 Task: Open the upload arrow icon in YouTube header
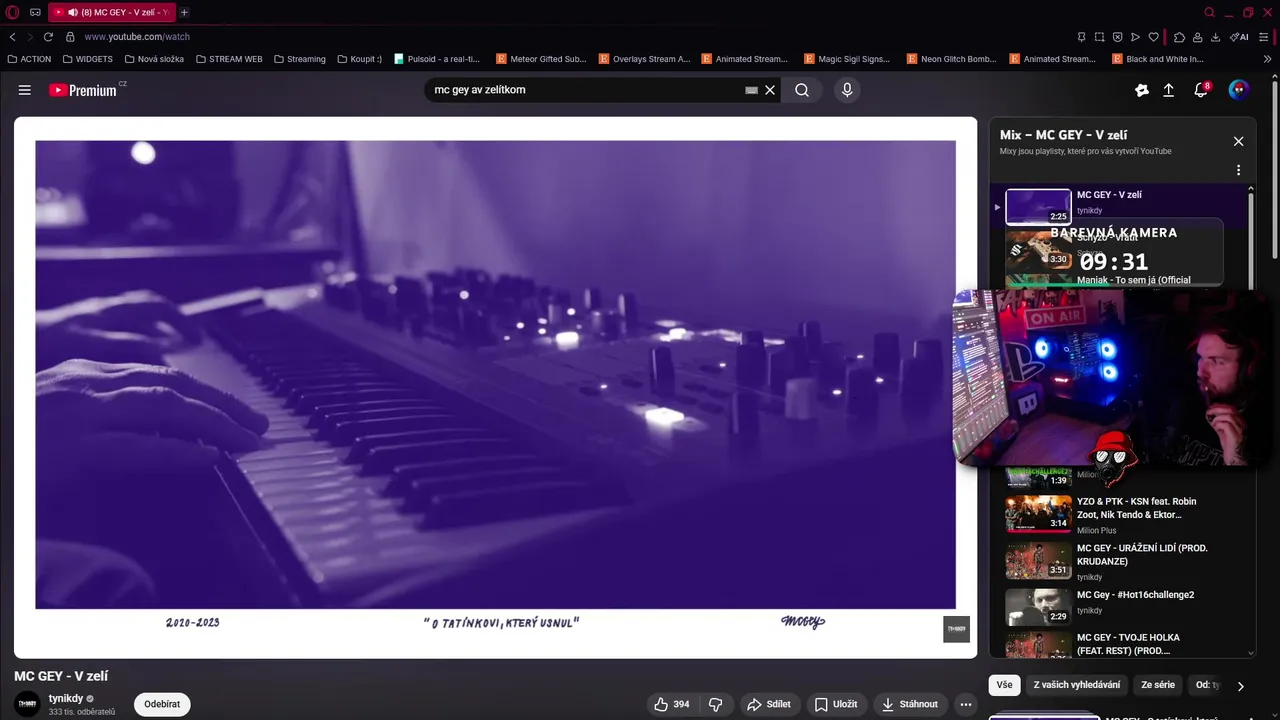pos(1168,90)
